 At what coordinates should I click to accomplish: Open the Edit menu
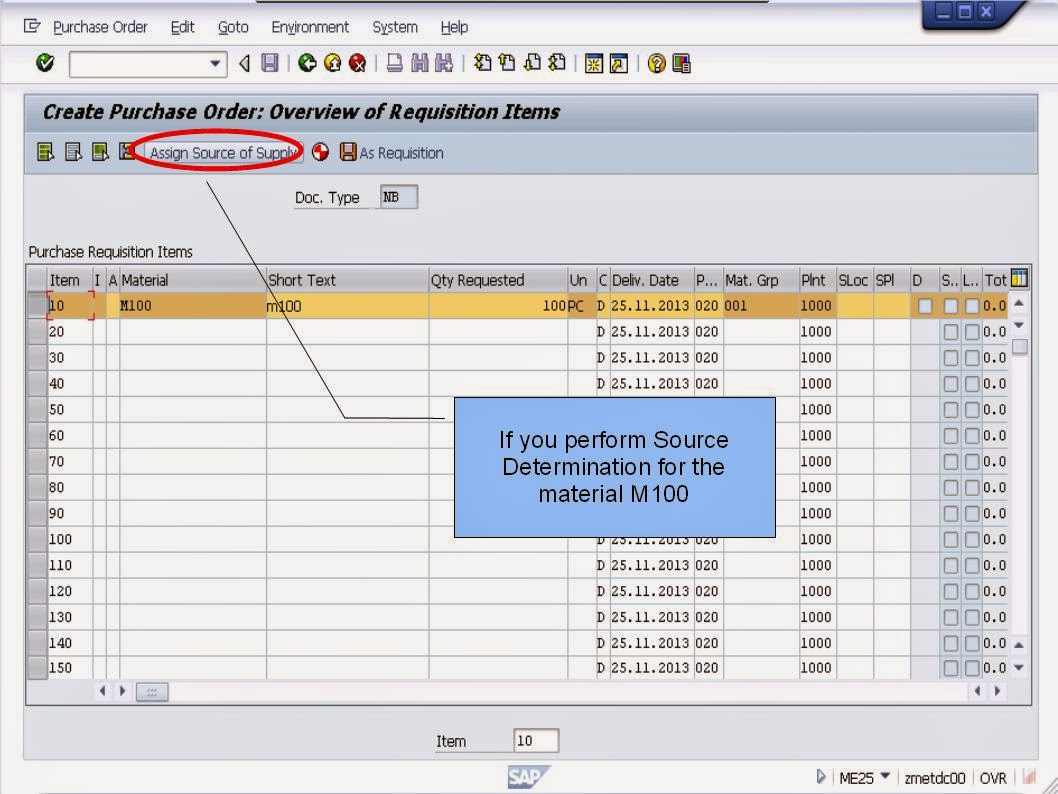(x=182, y=27)
